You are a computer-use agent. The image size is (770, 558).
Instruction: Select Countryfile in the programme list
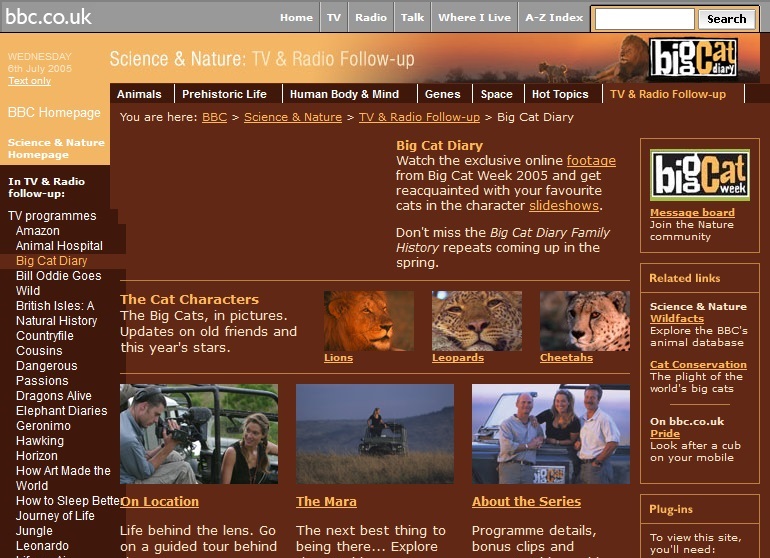click(45, 336)
